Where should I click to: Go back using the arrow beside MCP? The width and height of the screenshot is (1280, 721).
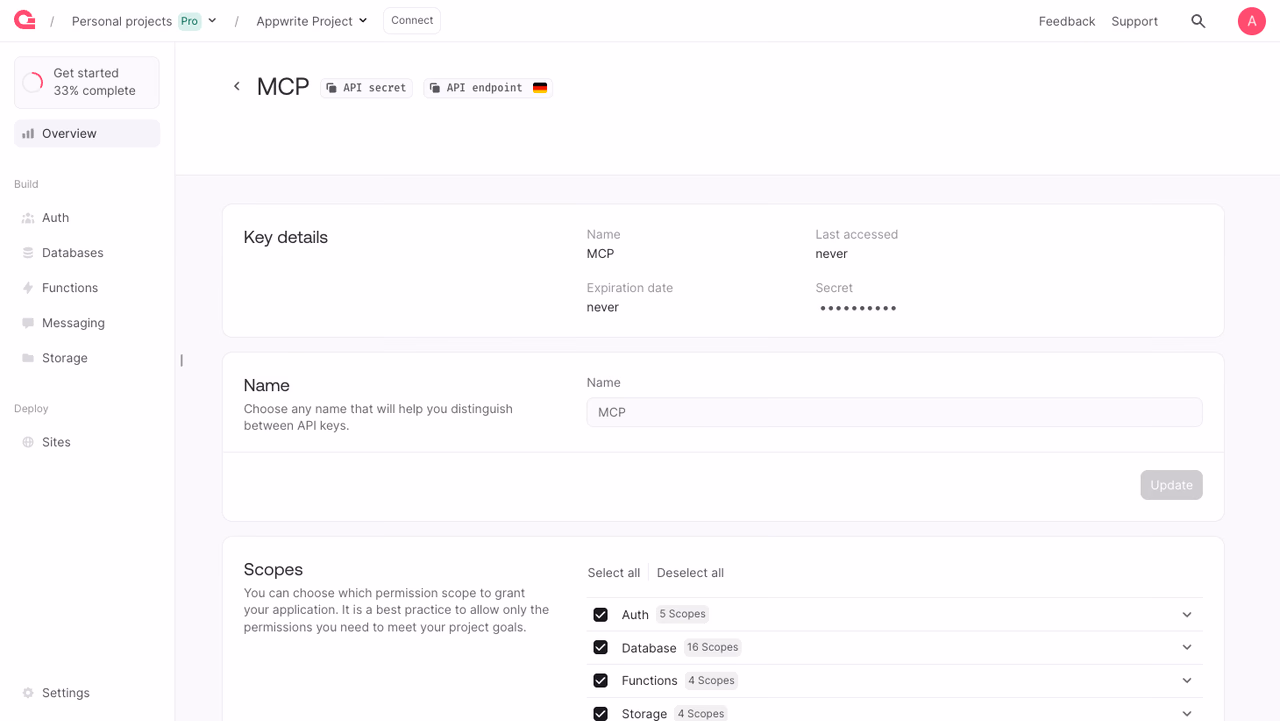[x=237, y=87]
